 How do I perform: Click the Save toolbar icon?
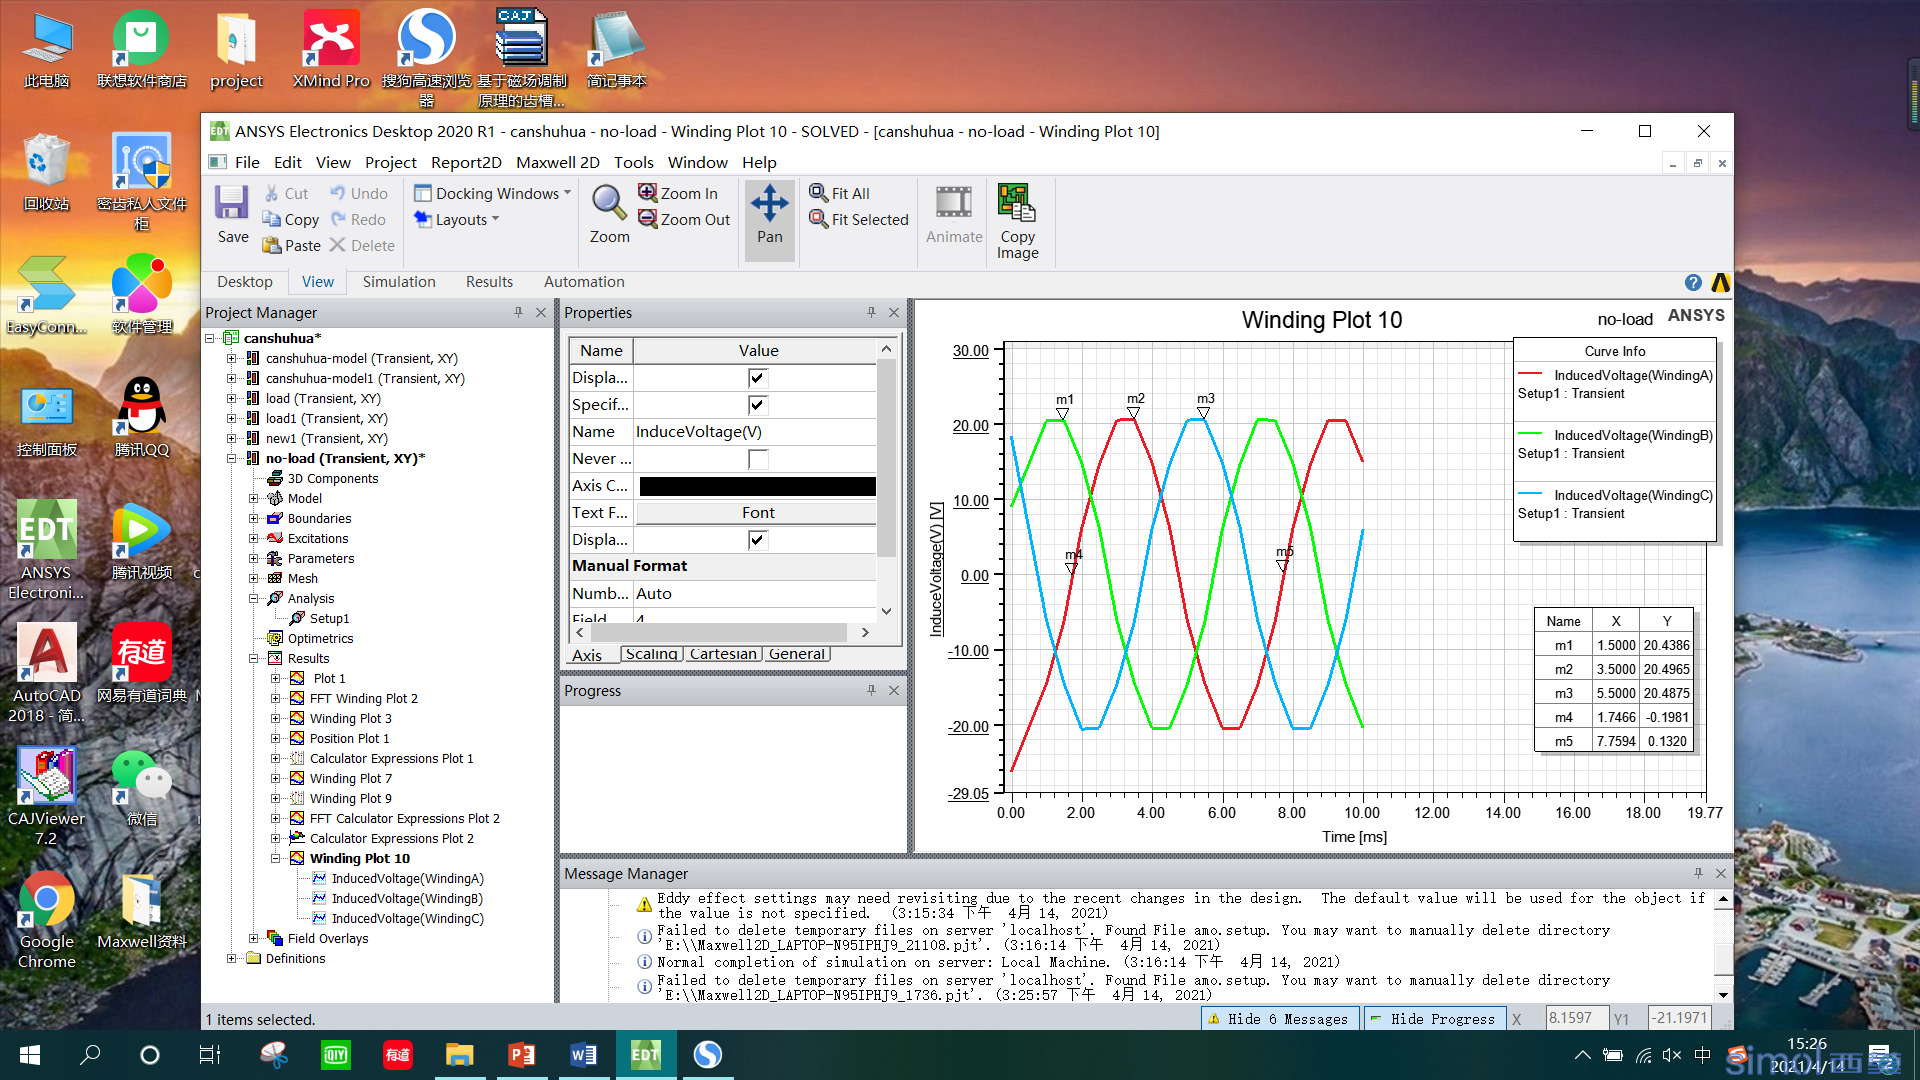[232, 215]
